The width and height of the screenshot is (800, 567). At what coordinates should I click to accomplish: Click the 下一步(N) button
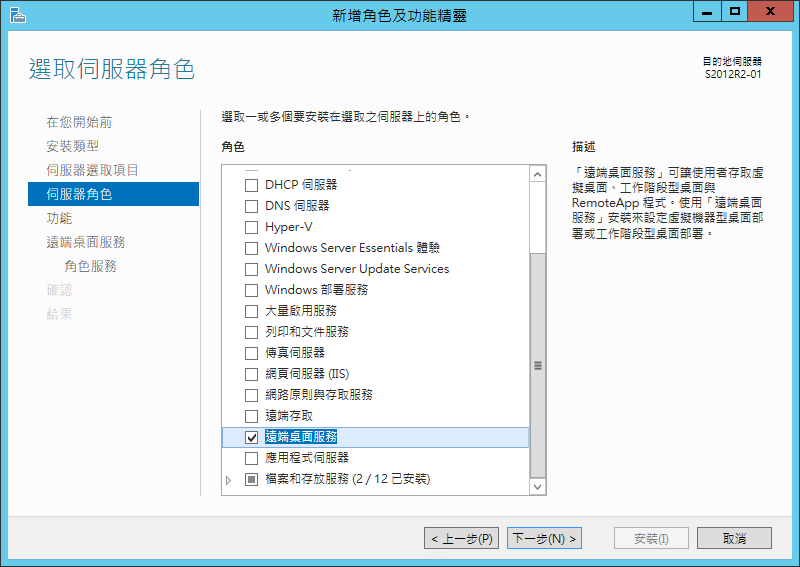543,539
